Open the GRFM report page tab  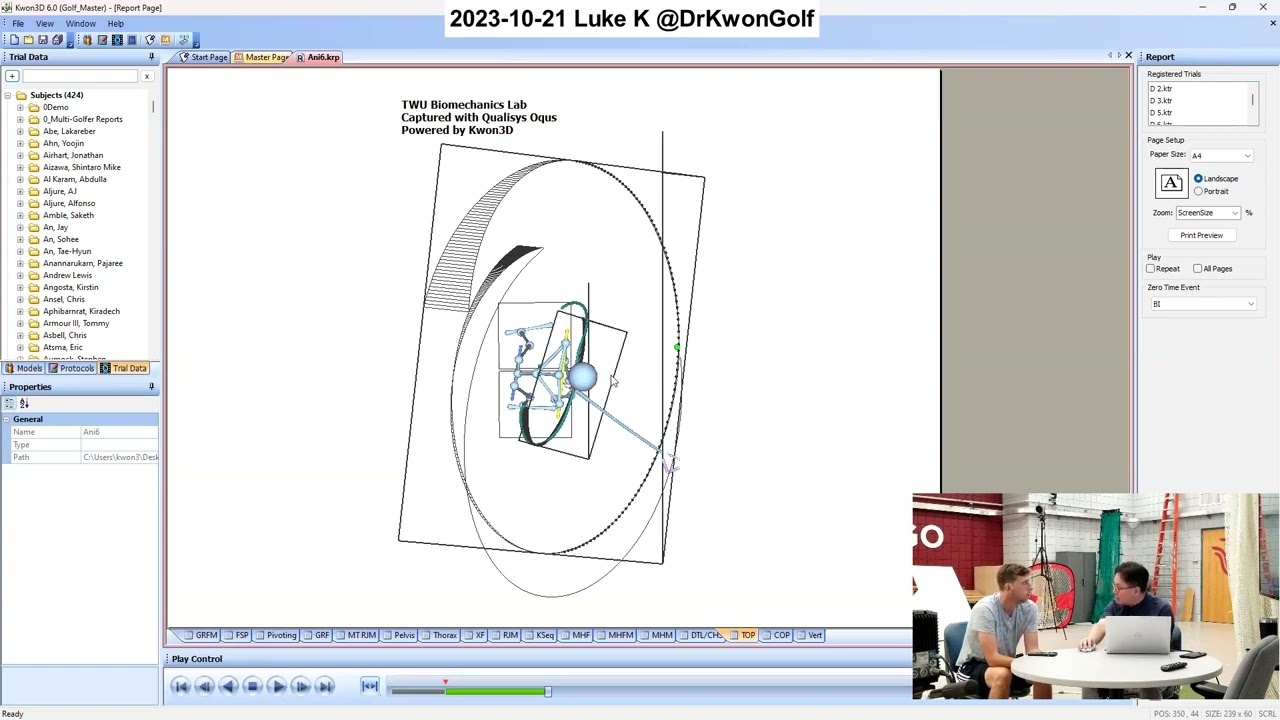tap(201, 636)
